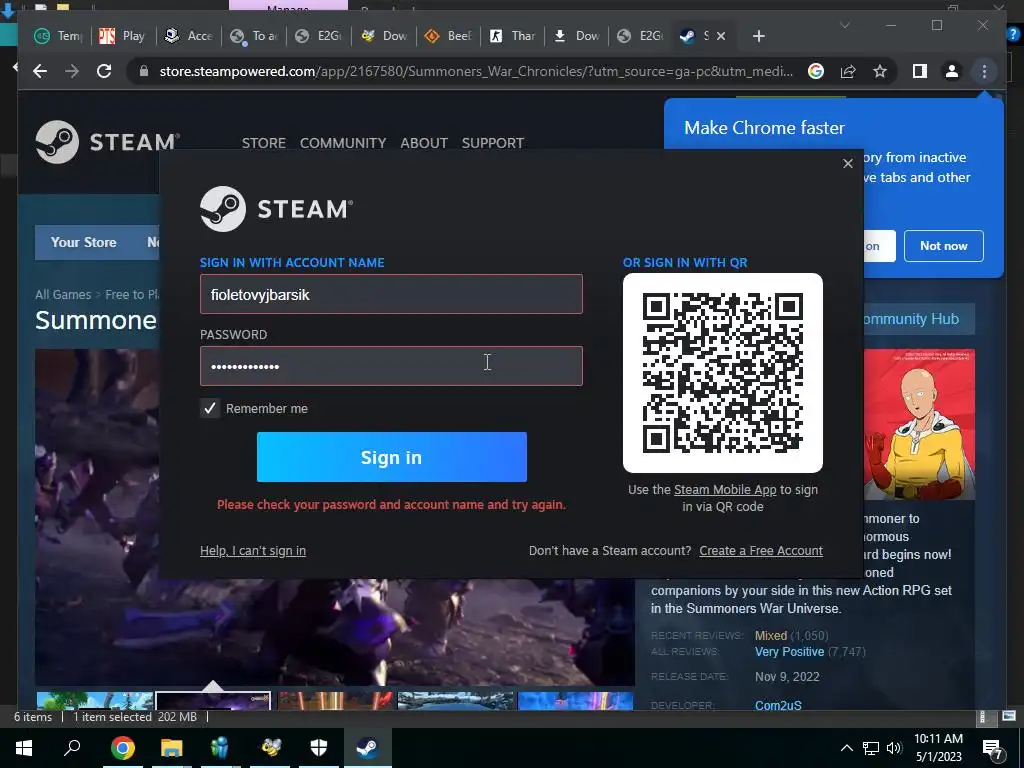Viewport: 1024px width, 768px height.
Task: Open the Chrome side panel icon
Action: (920, 71)
